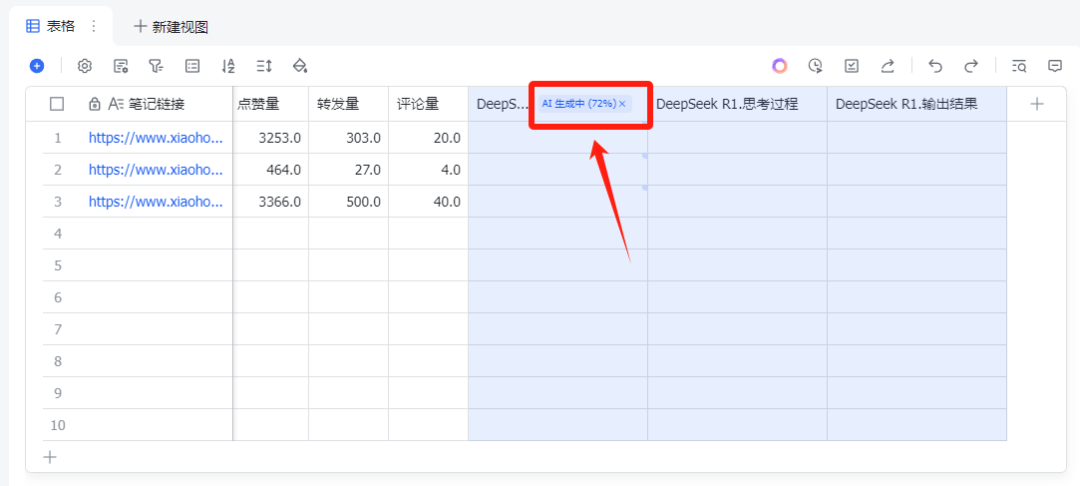Open the group records tool
The width and height of the screenshot is (1080, 486).
coord(192,66)
